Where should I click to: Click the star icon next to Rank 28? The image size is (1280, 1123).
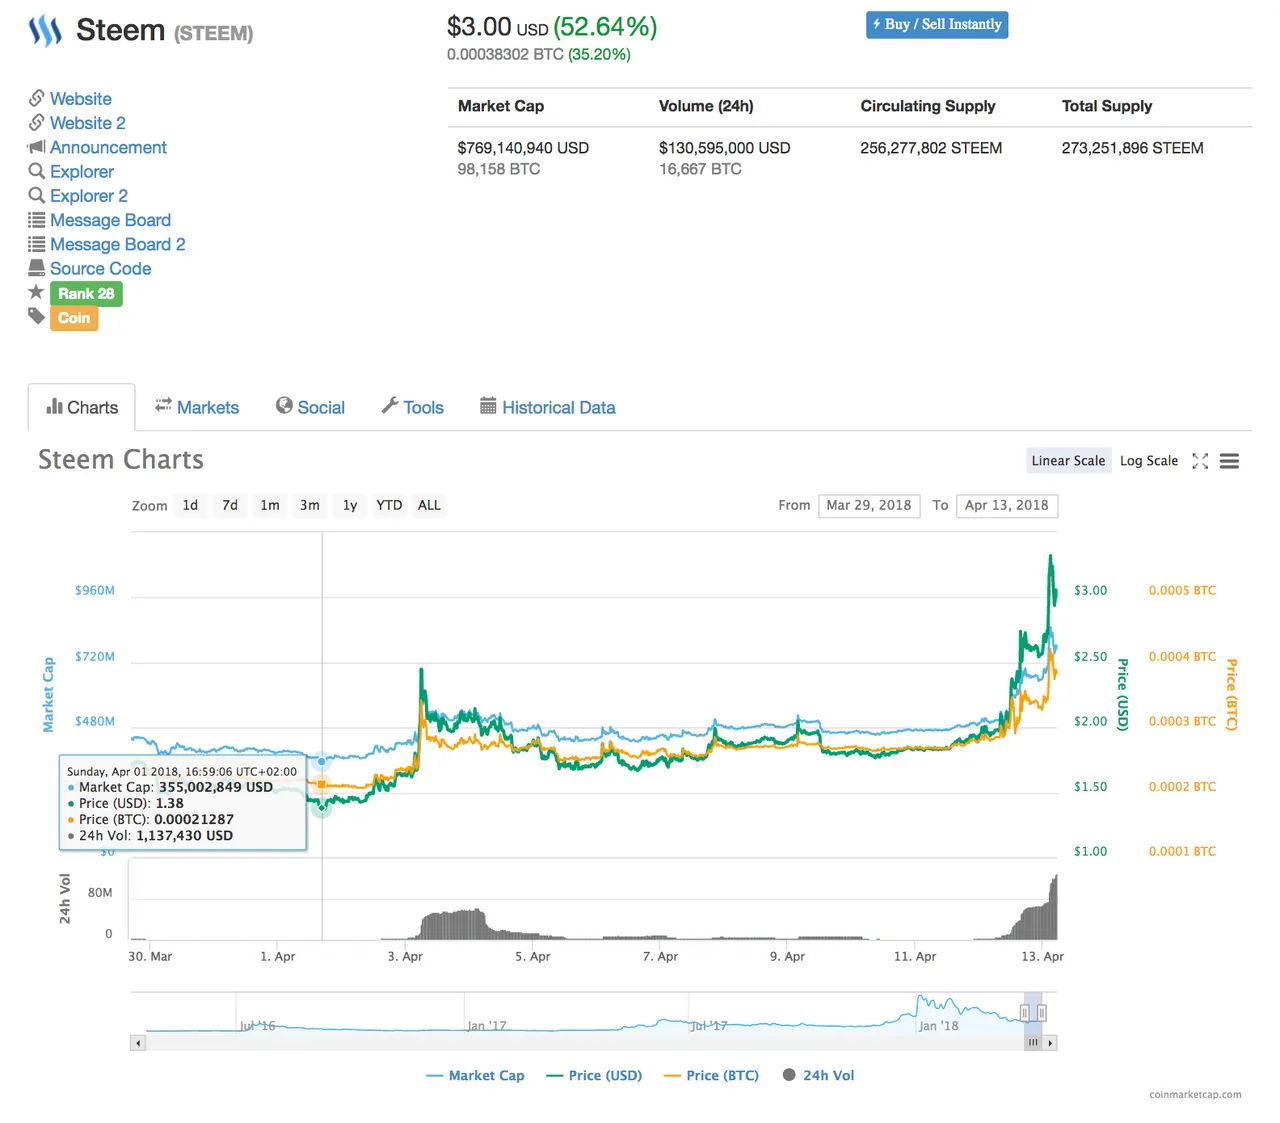click(x=36, y=292)
